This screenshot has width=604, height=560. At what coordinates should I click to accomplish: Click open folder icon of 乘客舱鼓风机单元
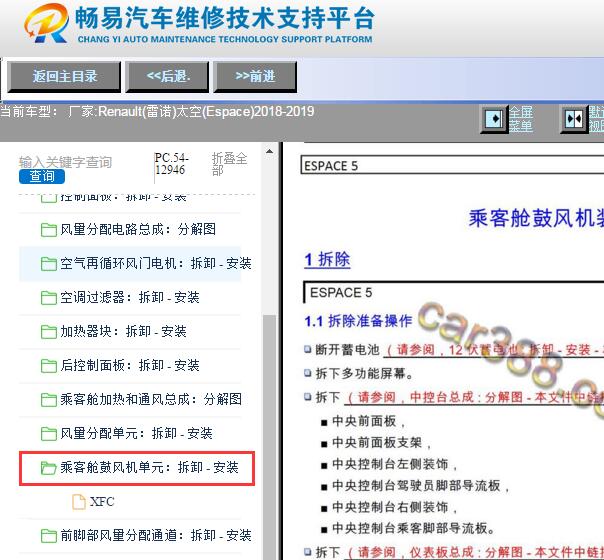[48, 468]
